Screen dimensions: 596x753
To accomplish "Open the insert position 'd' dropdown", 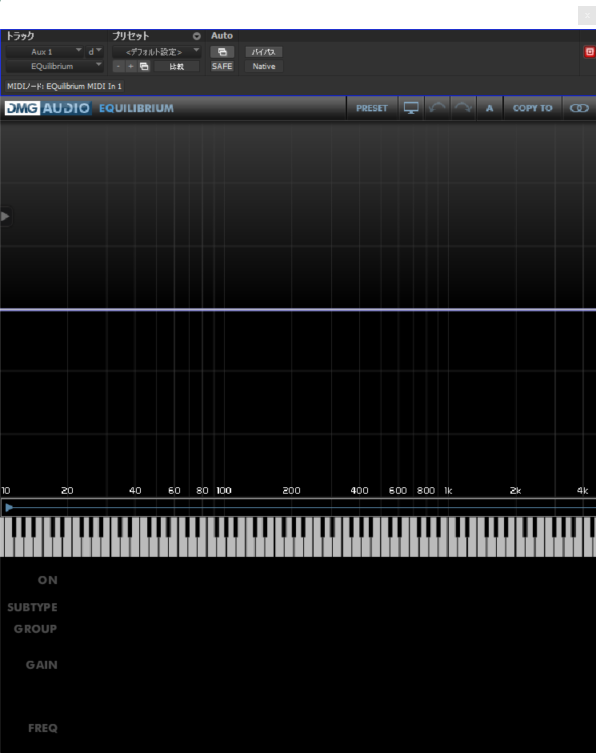I will pyautogui.click(x=95, y=52).
